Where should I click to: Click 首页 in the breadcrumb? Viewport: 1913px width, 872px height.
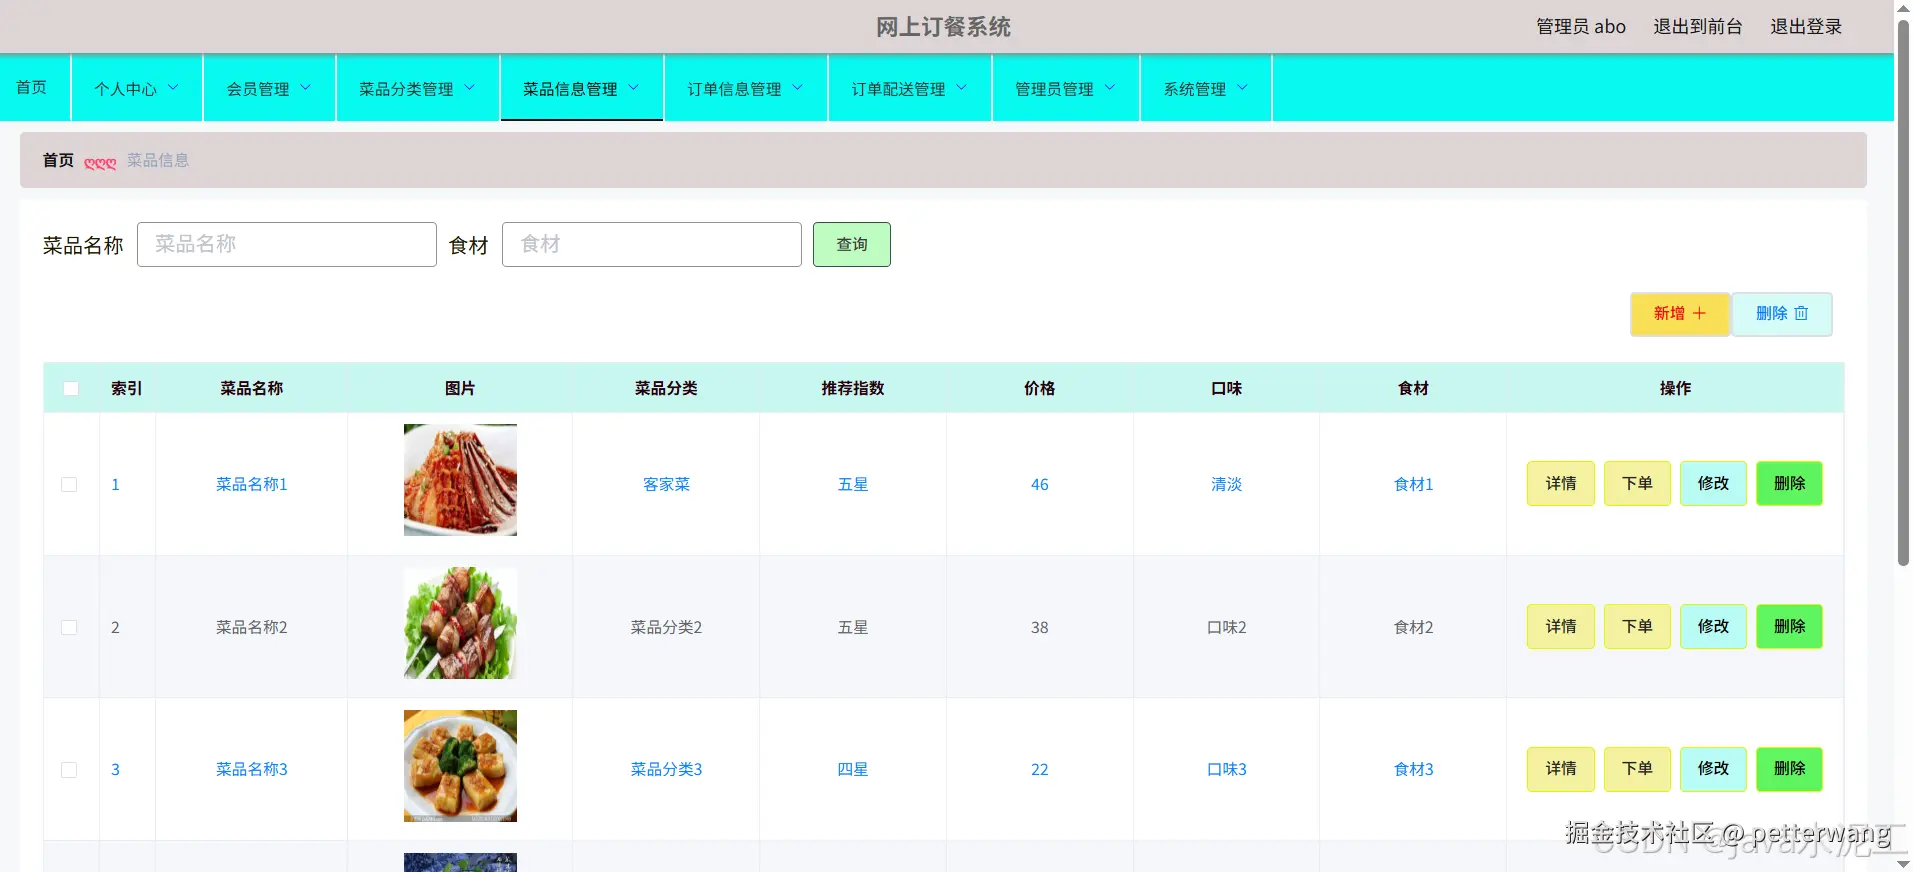58,160
